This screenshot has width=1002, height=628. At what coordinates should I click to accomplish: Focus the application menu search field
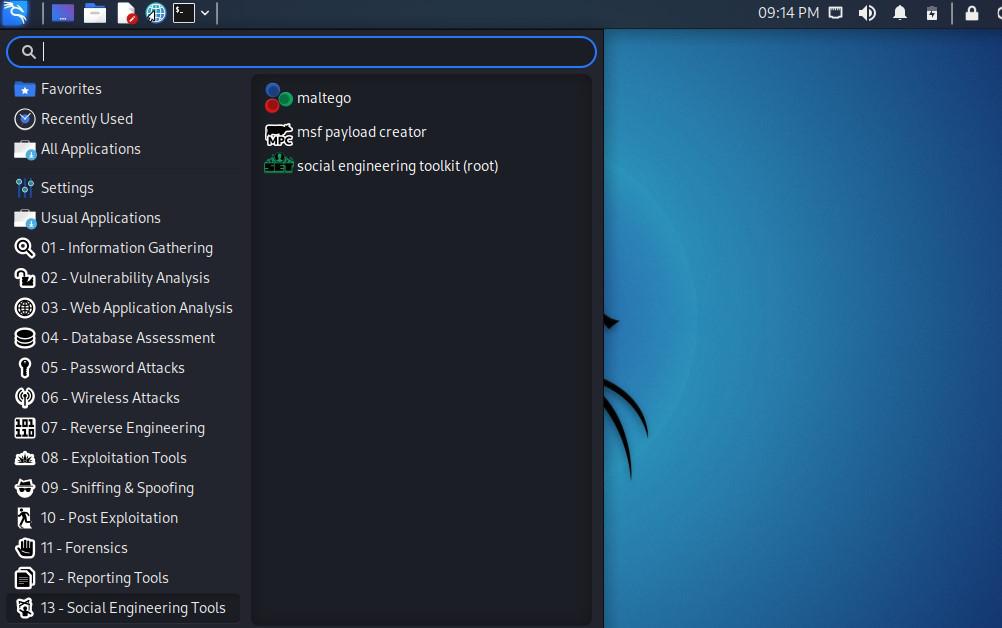[x=302, y=52]
